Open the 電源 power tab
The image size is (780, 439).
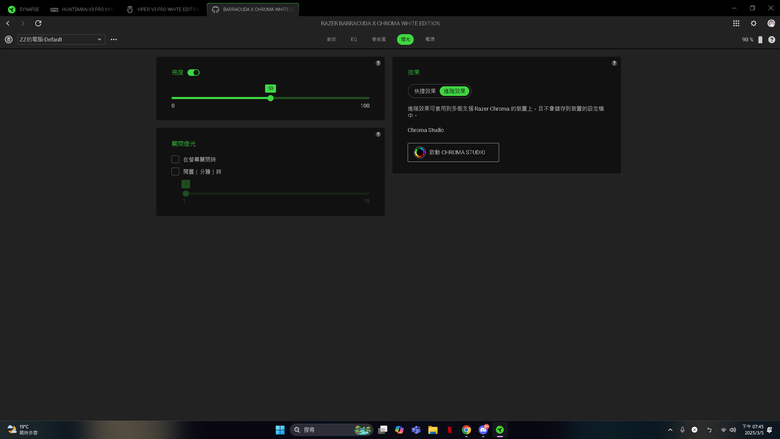point(430,39)
